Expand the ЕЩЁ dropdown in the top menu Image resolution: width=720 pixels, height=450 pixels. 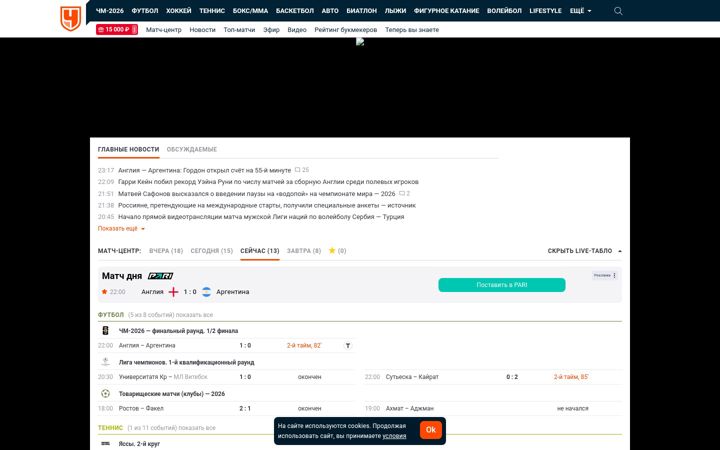click(580, 11)
